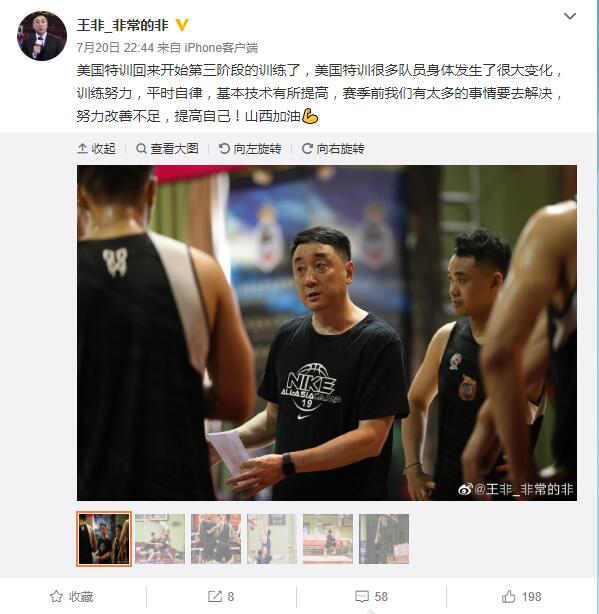599x614 pixels.
Task: Open the 王非_非常的非 username link
Action: pos(123,25)
